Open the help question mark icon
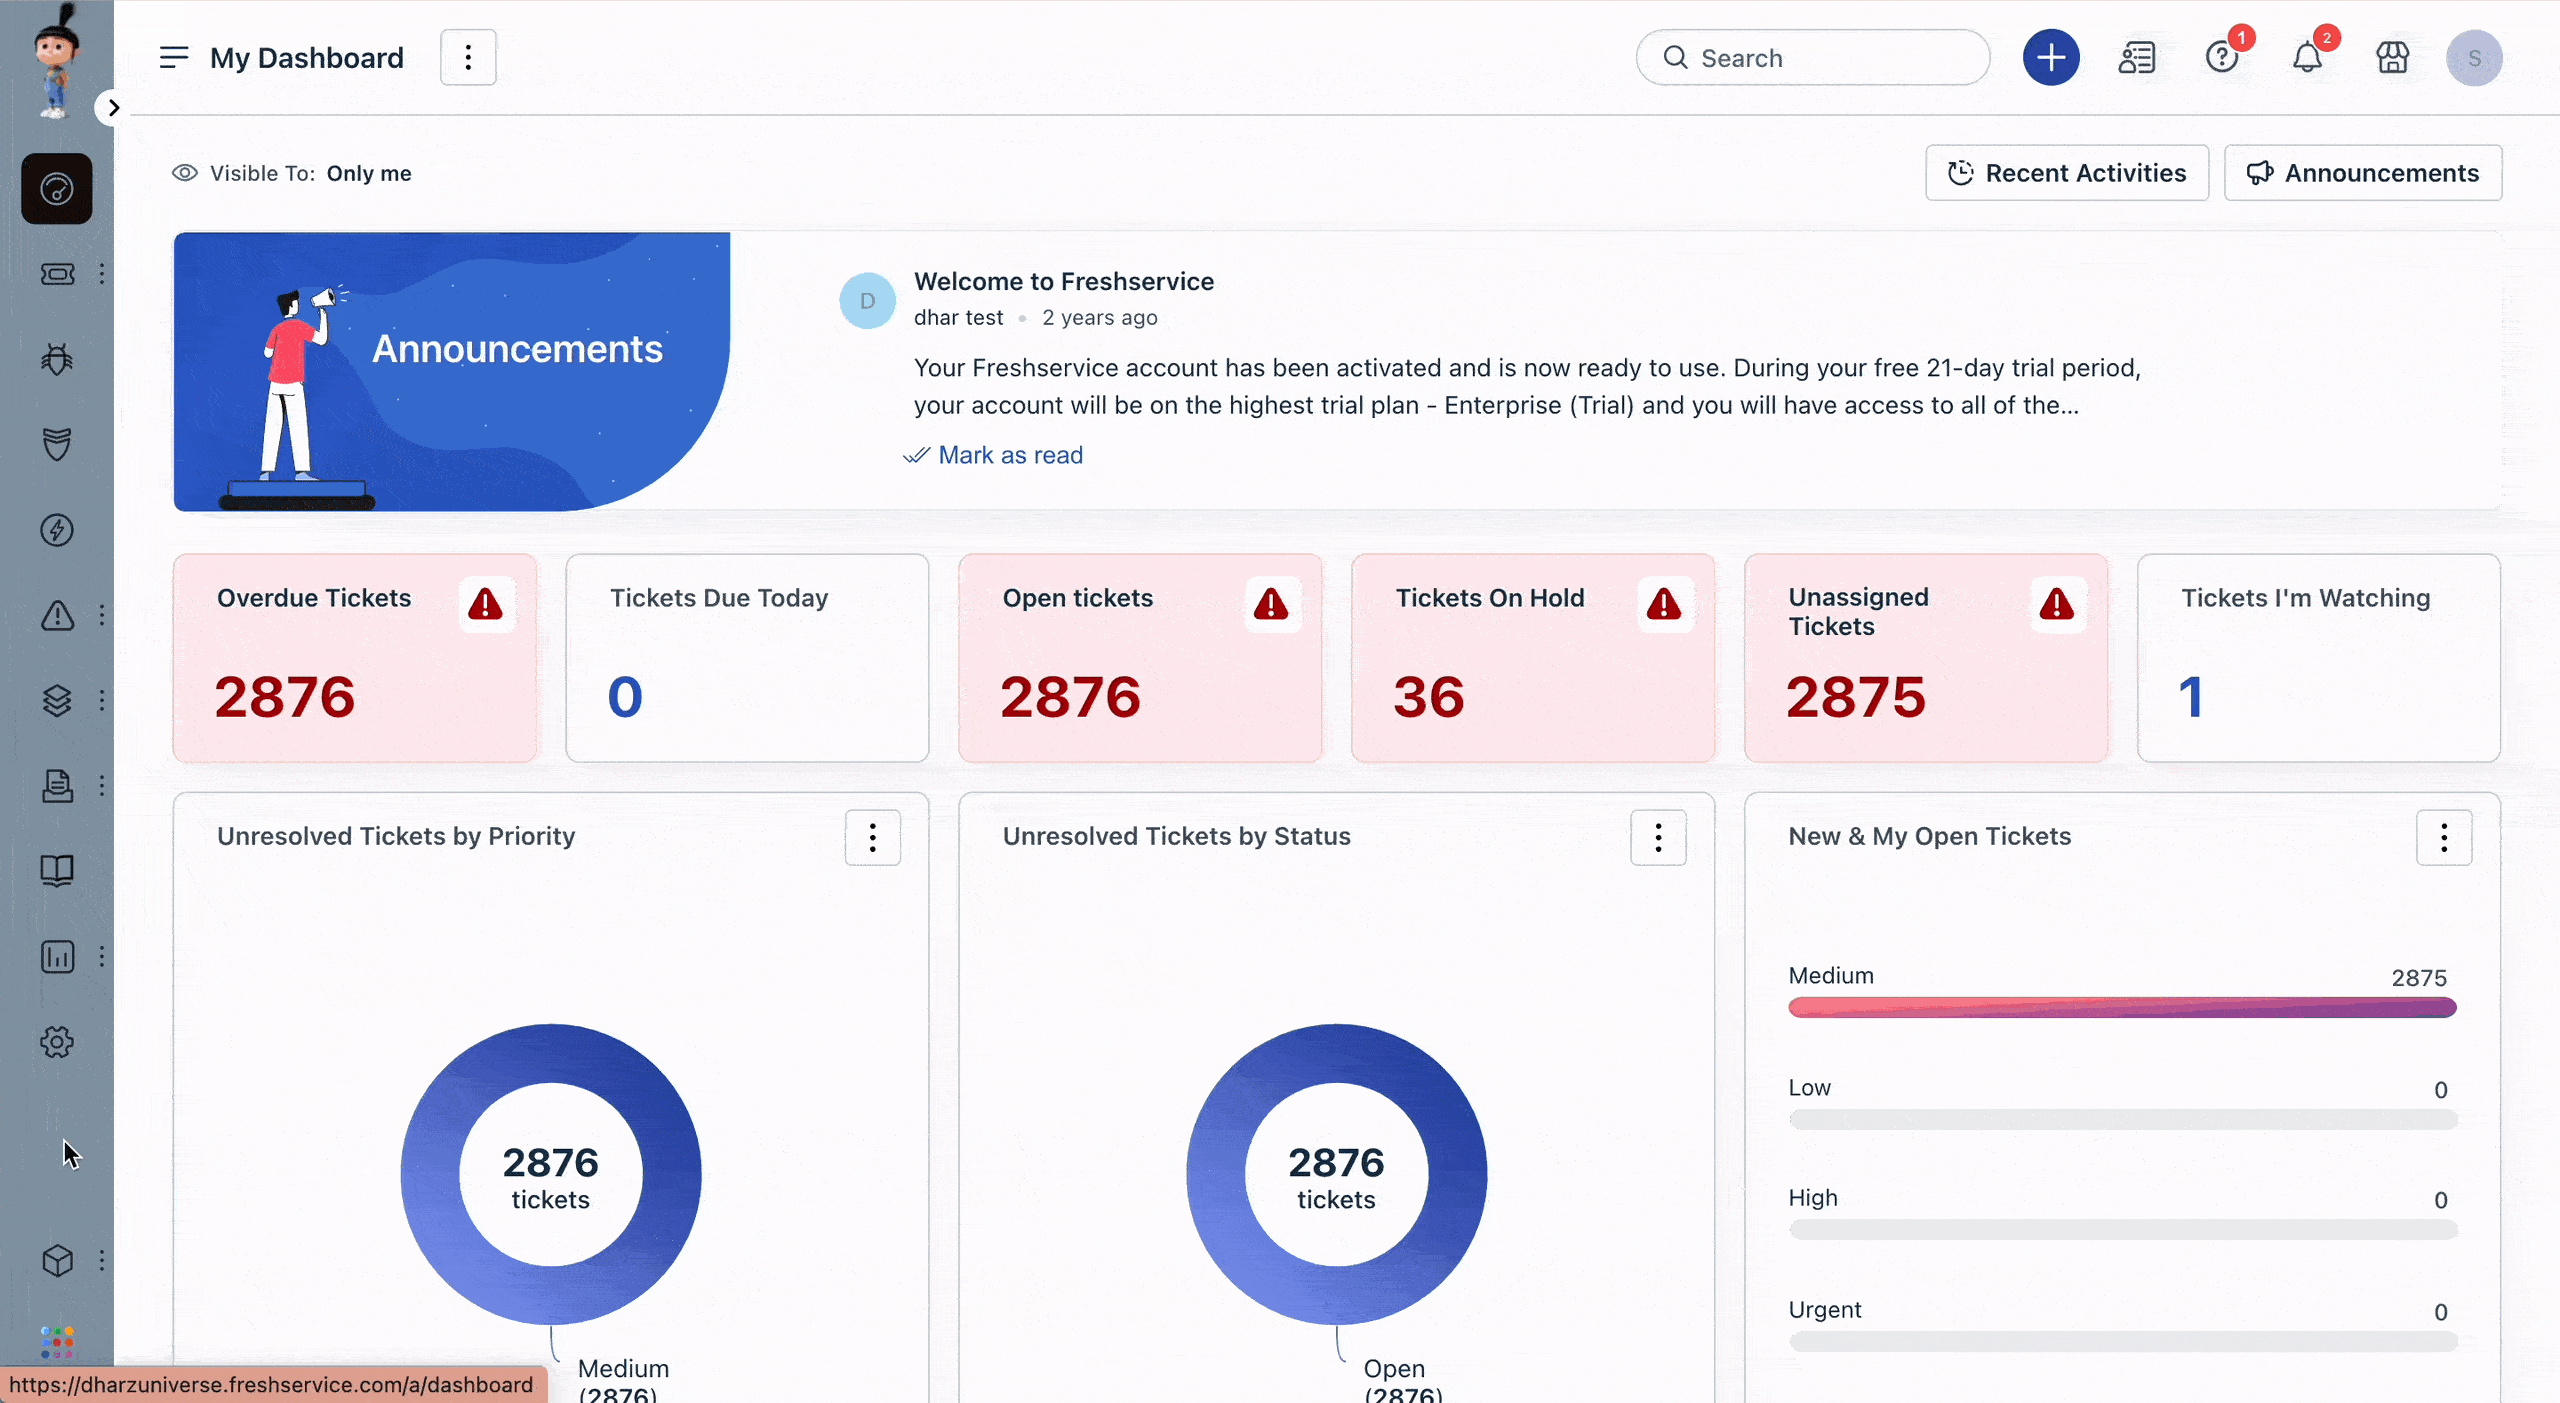2560x1403 pixels. click(2222, 58)
